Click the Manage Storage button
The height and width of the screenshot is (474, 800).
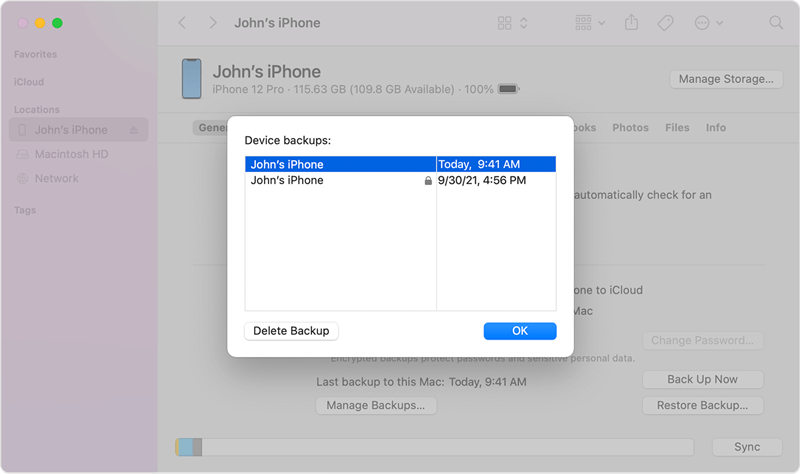[725, 79]
